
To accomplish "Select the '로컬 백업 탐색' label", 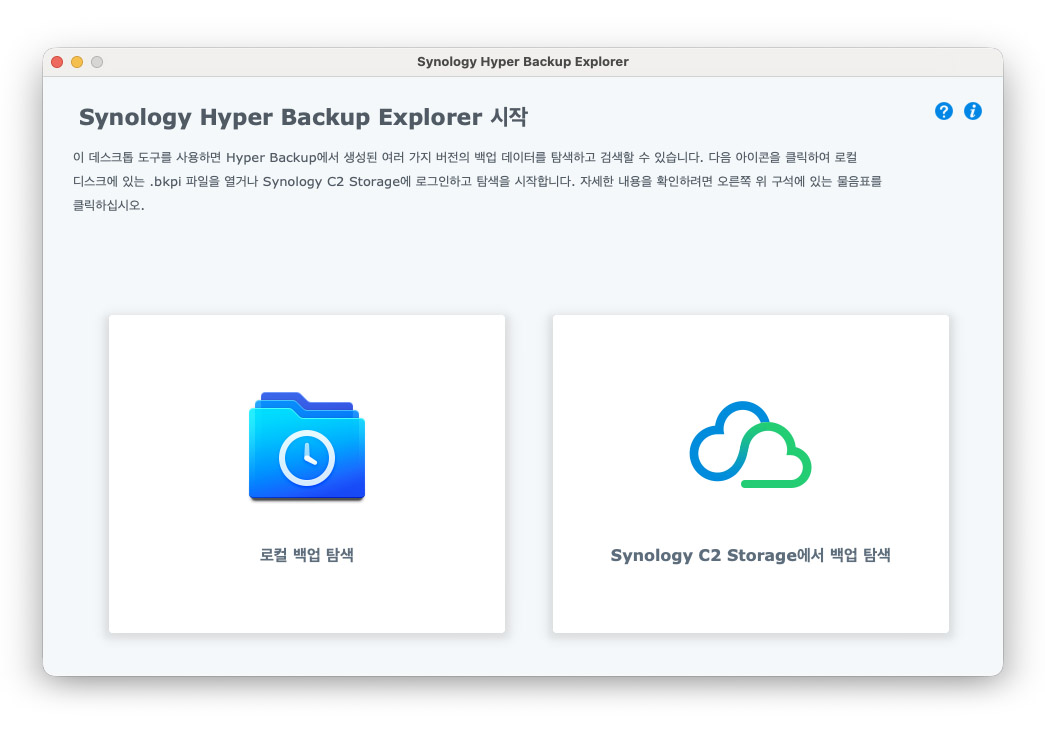I will (x=307, y=555).
